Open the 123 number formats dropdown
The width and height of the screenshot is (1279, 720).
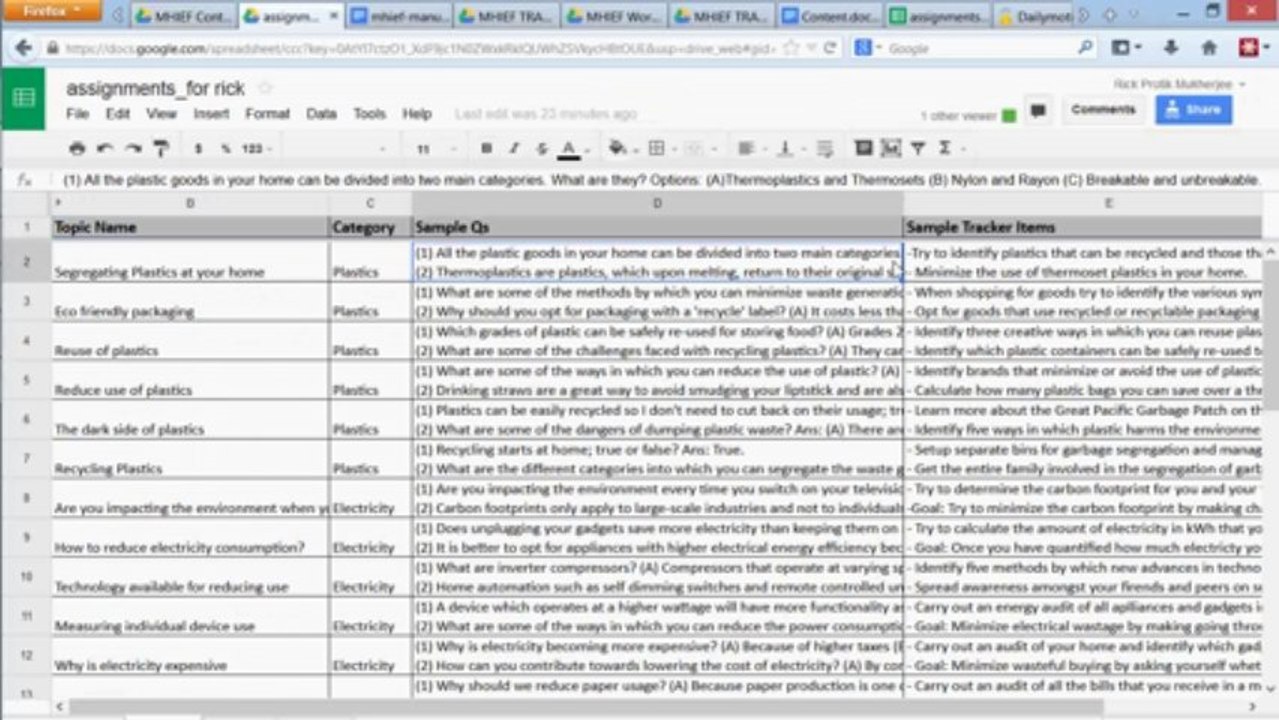256,148
